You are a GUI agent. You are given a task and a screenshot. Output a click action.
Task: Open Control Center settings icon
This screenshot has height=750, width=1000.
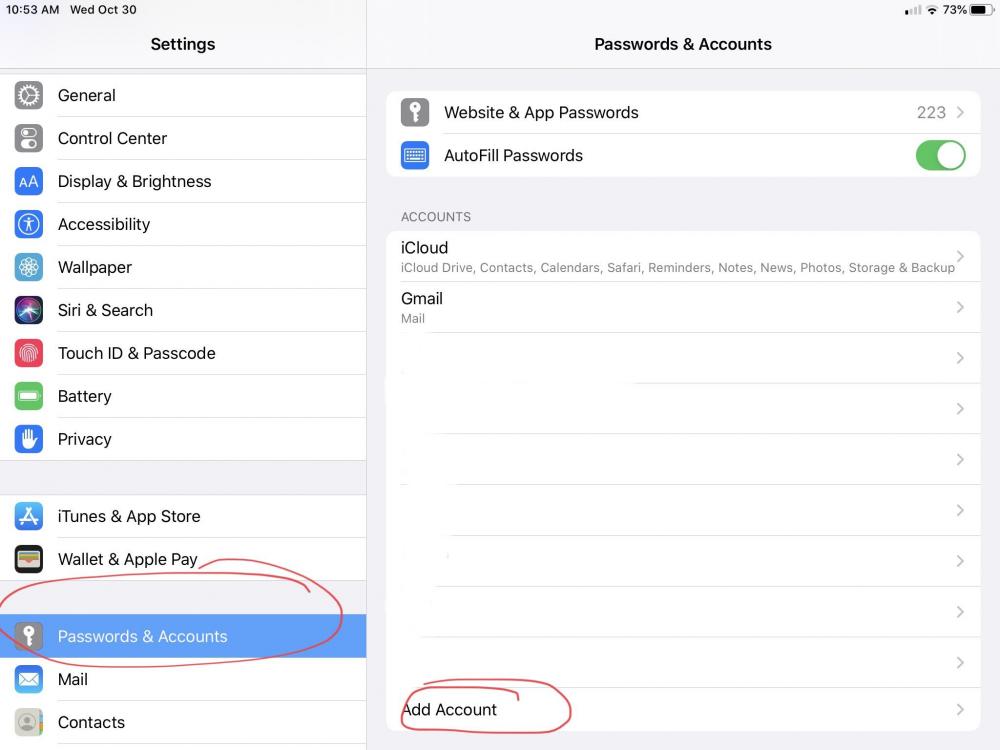pyautogui.click(x=29, y=139)
